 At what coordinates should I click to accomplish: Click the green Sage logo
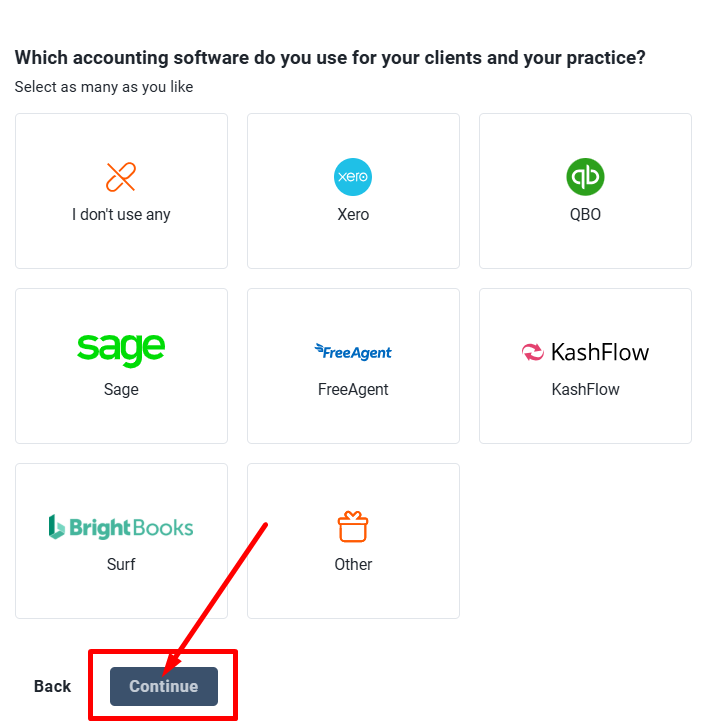(121, 349)
